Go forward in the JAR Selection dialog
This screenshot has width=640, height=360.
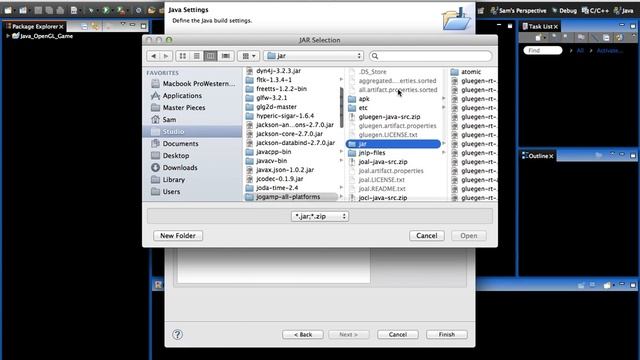166,56
